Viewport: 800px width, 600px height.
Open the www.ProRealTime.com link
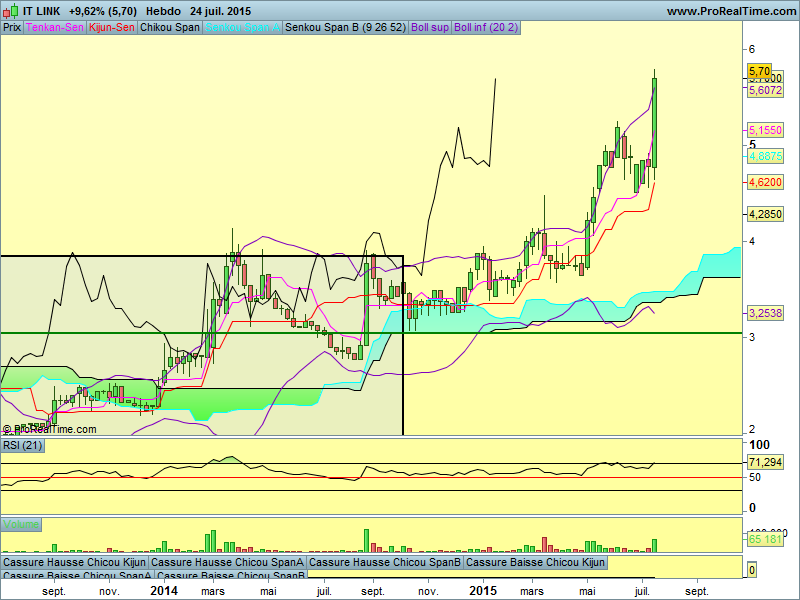pos(731,11)
